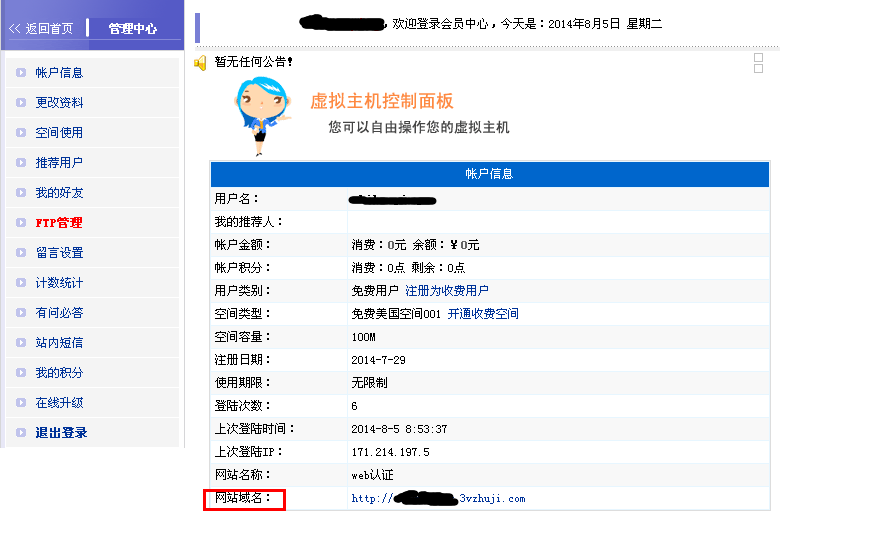Click the arrow icon beside 帐户信息

[x=21, y=73]
